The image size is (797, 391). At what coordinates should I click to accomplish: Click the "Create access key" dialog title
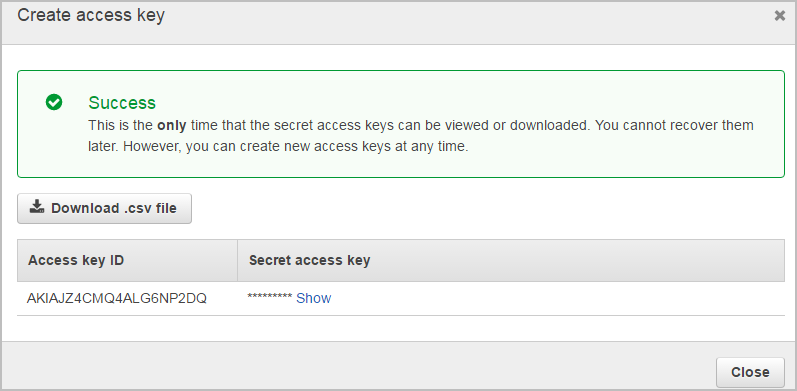[91, 15]
